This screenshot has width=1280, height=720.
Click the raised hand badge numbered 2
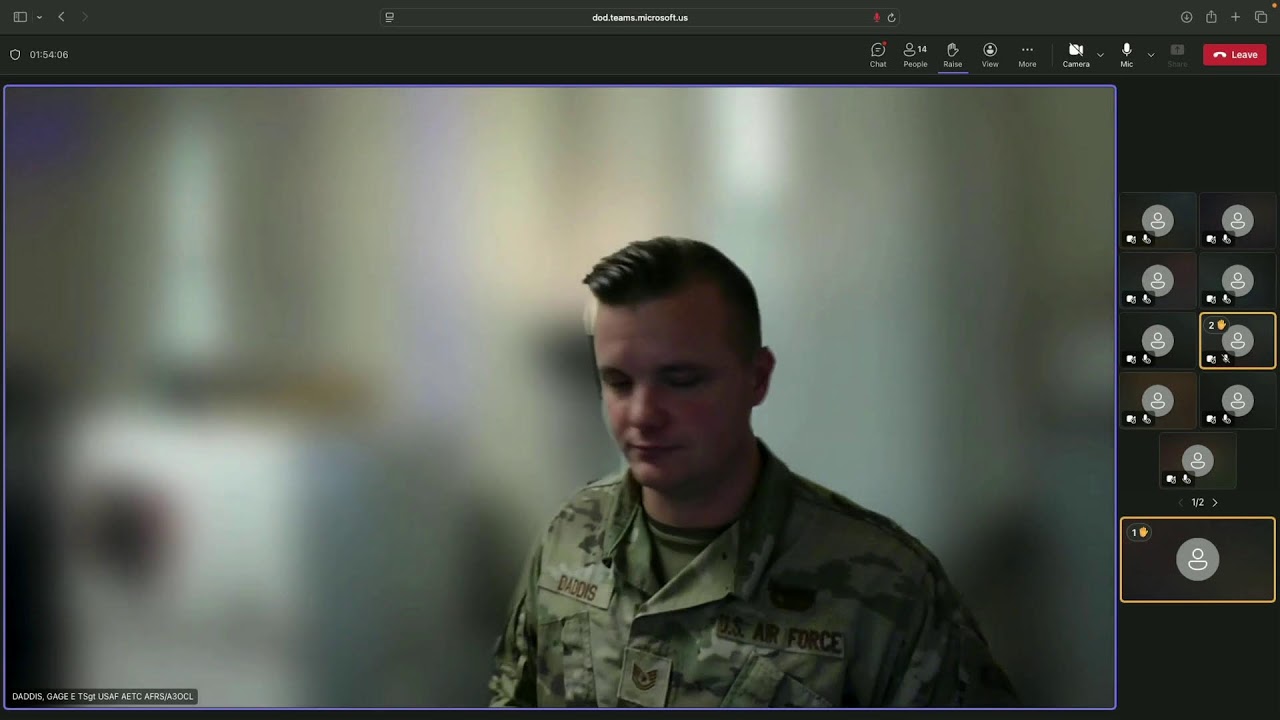1217,325
